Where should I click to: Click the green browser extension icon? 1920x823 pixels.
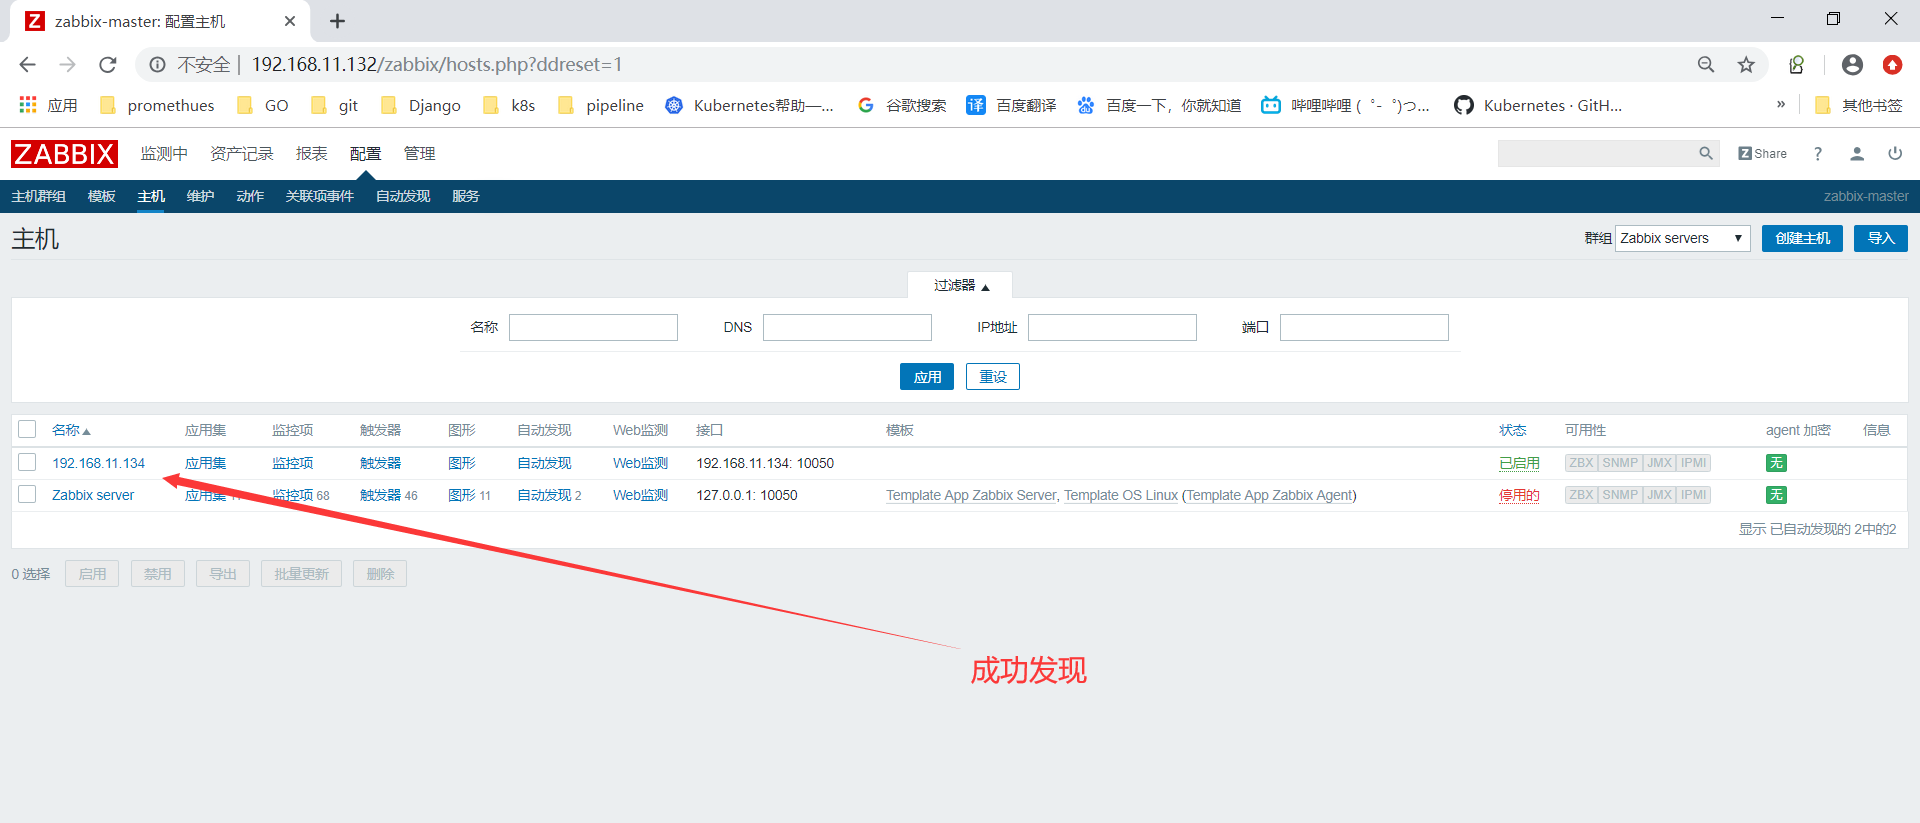click(1797, 64)
